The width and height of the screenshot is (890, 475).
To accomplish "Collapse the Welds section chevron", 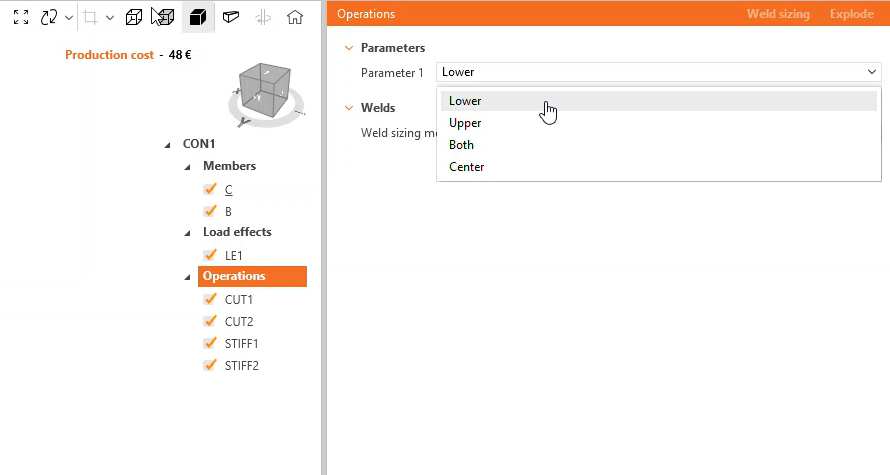I will tap(348, 108).
